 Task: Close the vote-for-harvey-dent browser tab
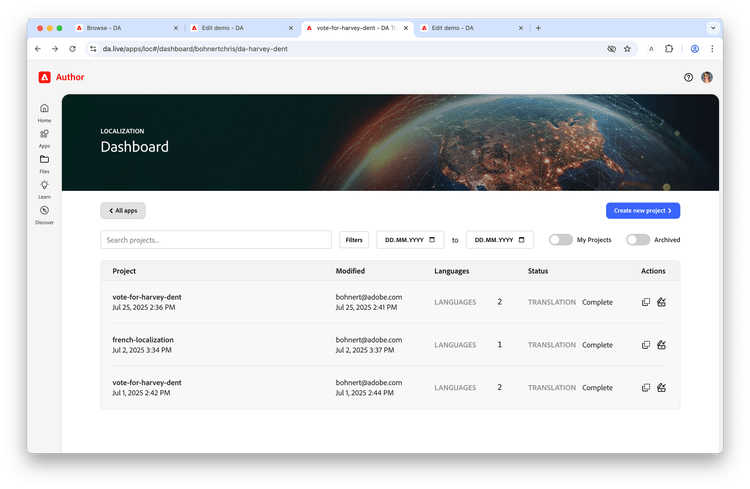406,28
